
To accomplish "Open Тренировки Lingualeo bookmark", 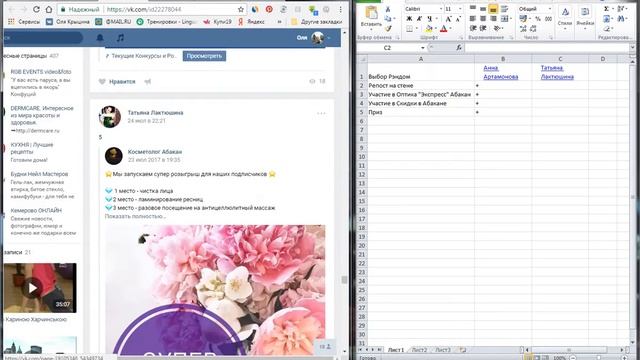I will coord(167,22).
